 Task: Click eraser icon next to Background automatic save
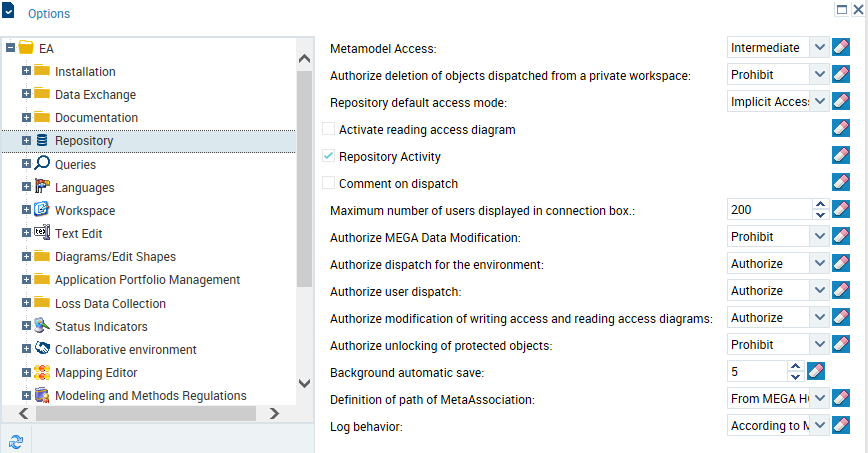click(815, 372)
